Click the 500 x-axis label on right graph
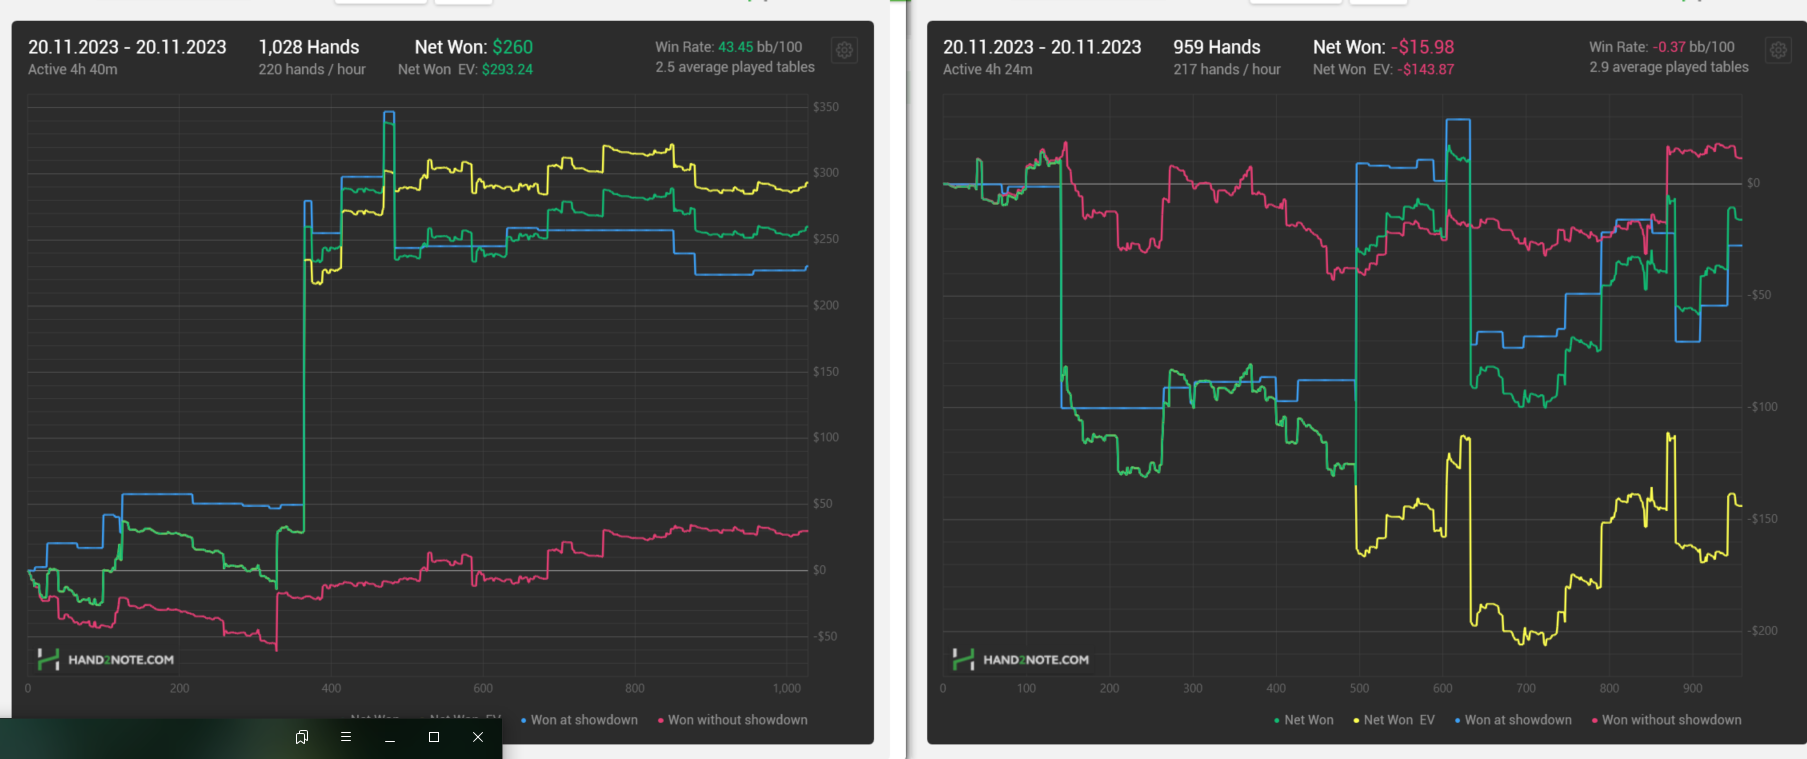The width and height of the screenshot is (1807, 759). point(1360,688)
